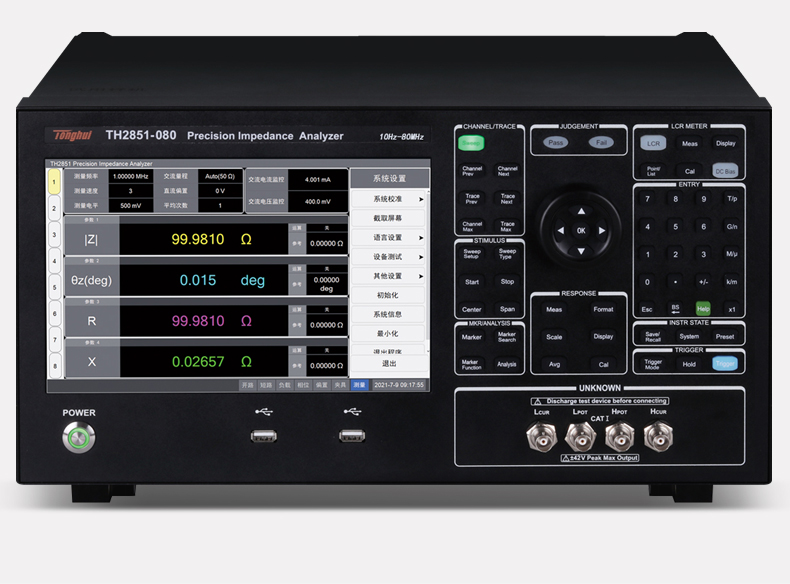The height and width of the screenshot is (584, 790).
Task: Expand the 语言设置 submenu
Action: click(388, 237)
